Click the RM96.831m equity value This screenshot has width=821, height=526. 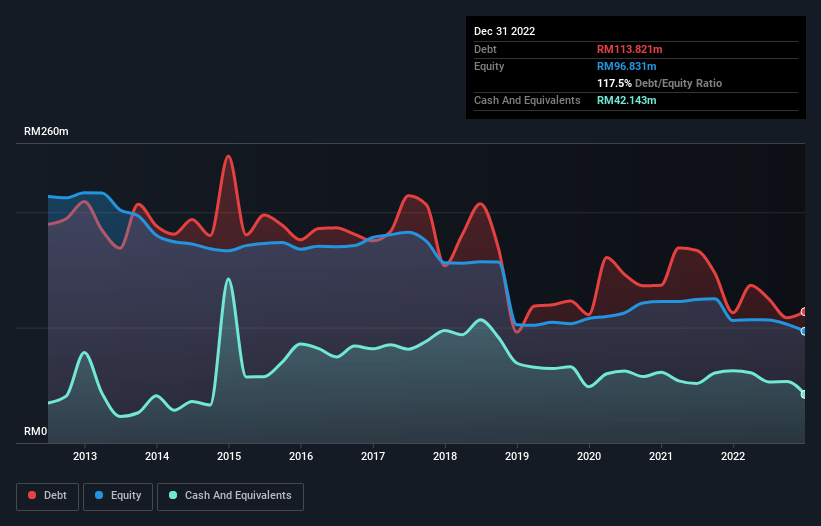(626, 66)
